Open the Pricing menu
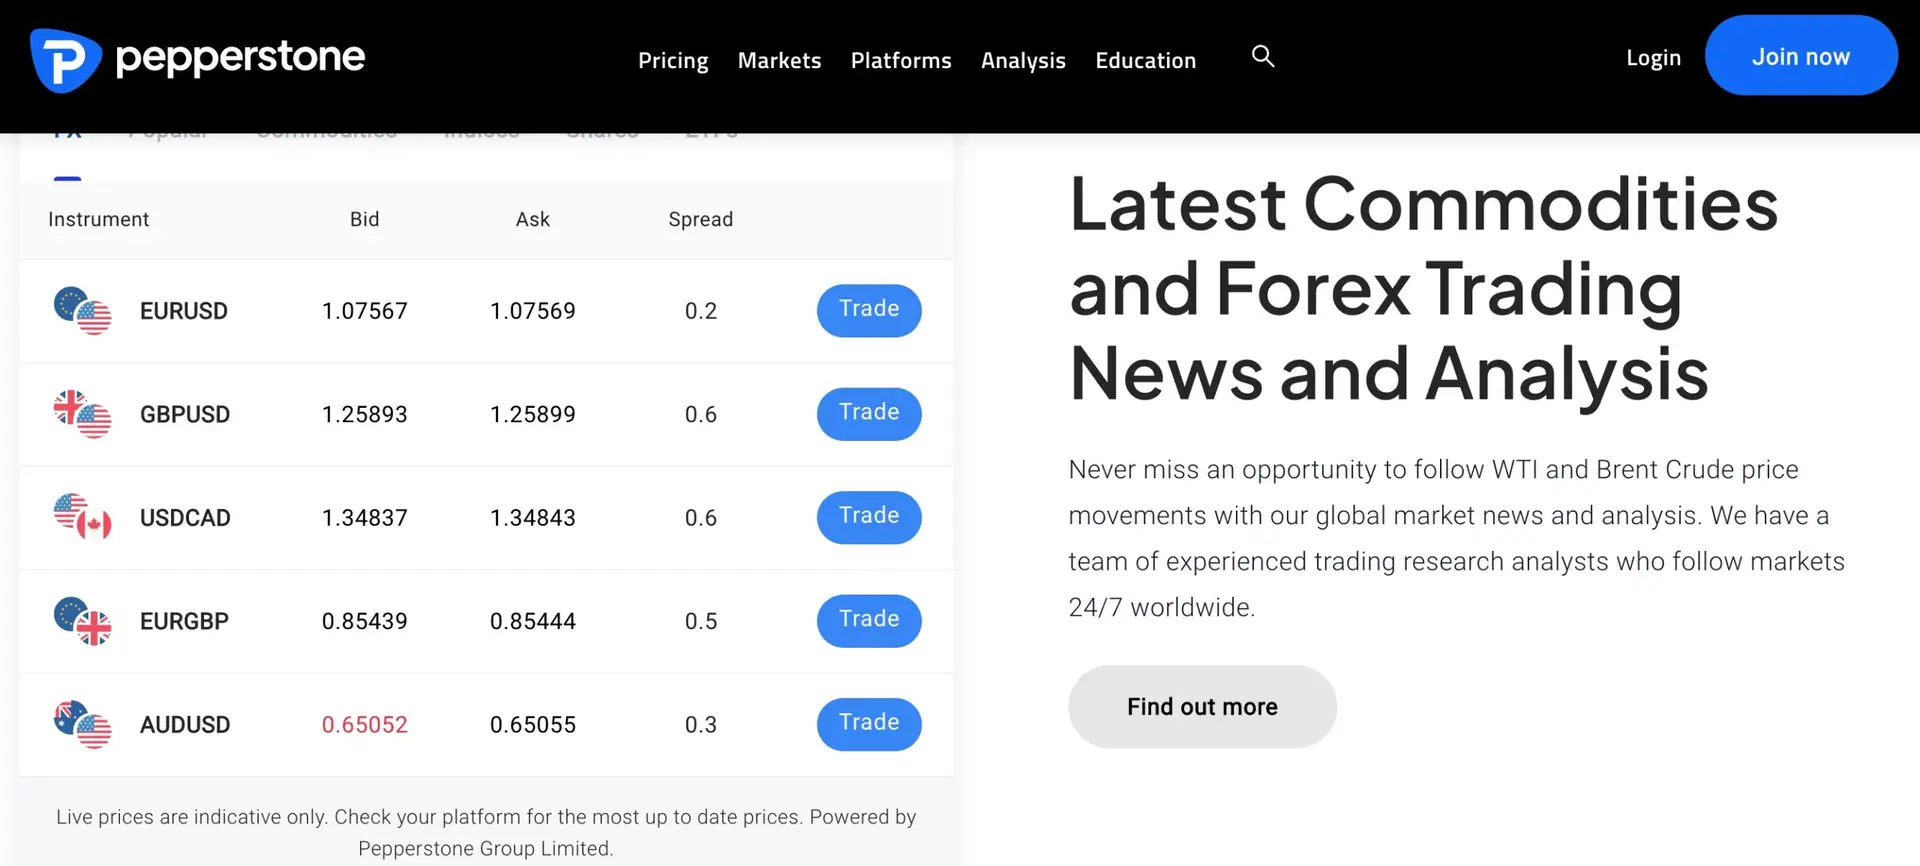The image size is (1920, 866). pyautogui.click(x=673, y=60)
